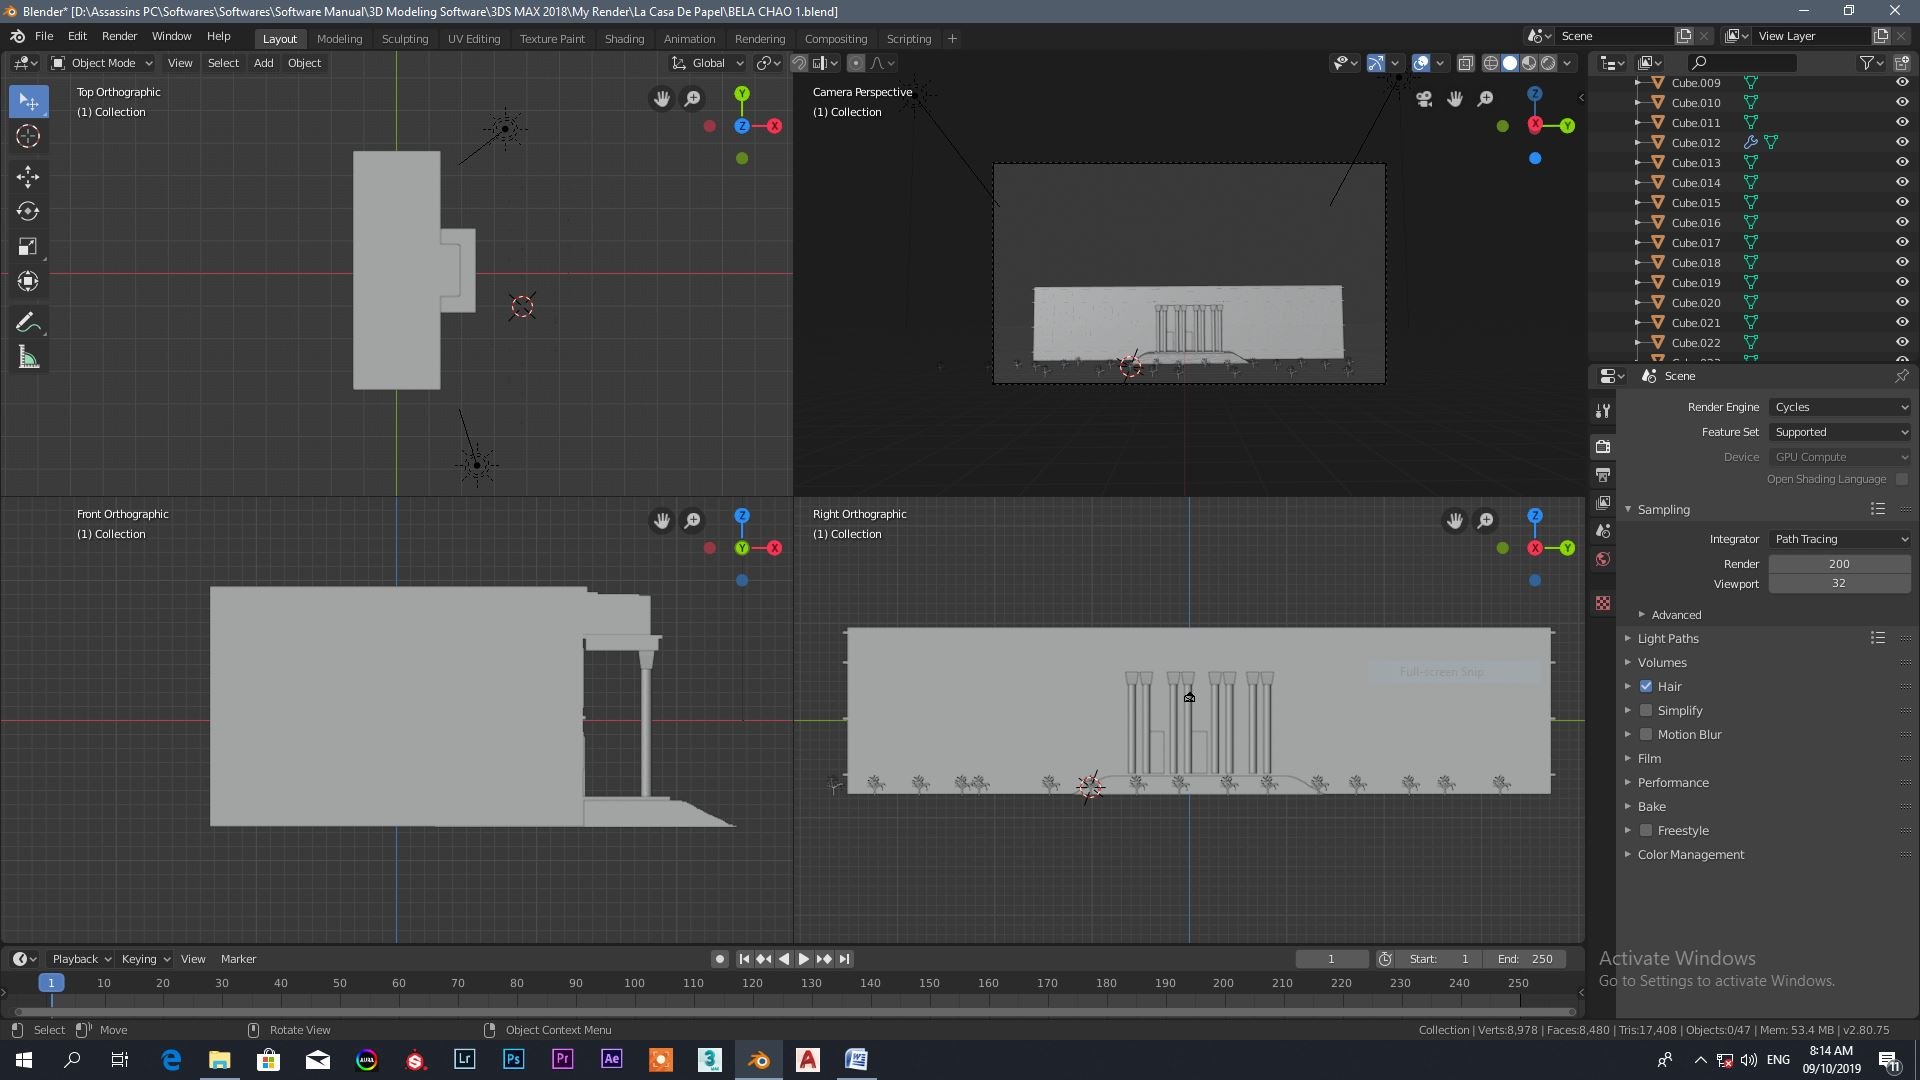
Task: Enable the Simplify checkbox
Action: pyautogui.click(x=1645, y=711)
